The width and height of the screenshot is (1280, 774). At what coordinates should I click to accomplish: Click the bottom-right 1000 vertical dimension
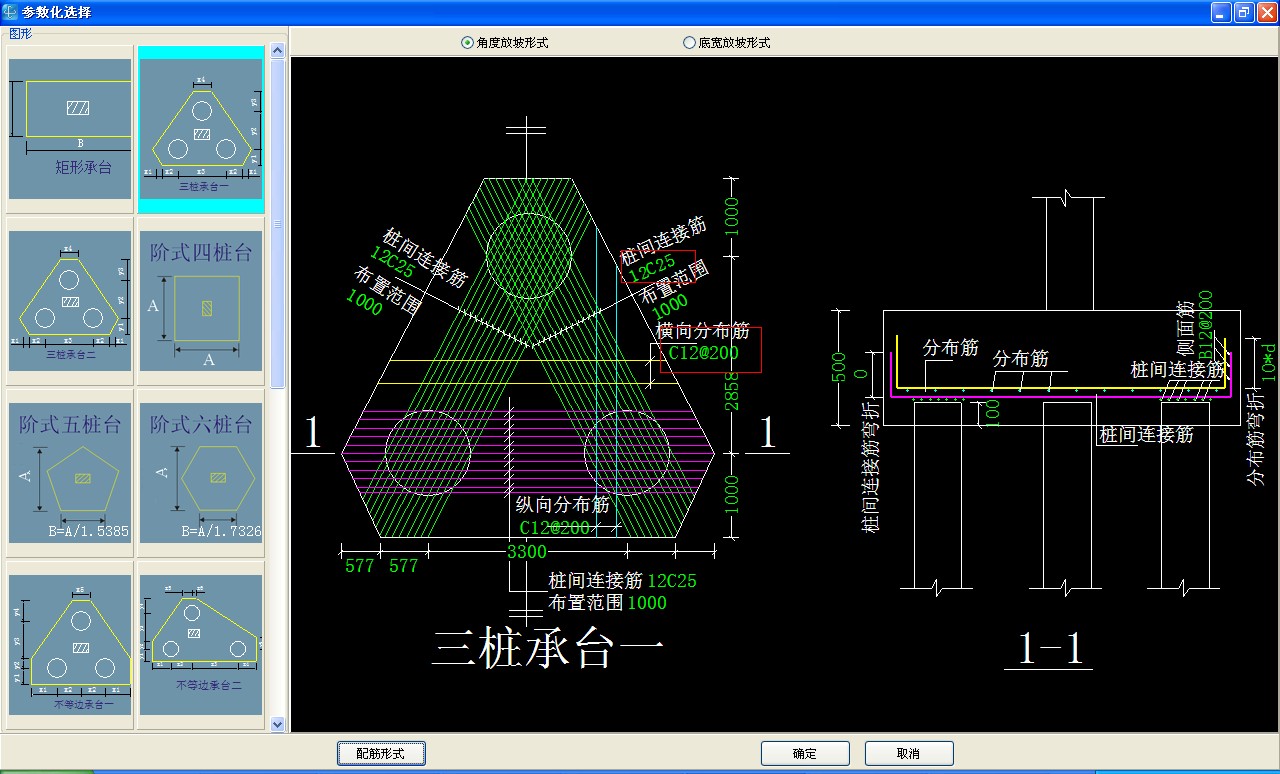click(732, 494)
